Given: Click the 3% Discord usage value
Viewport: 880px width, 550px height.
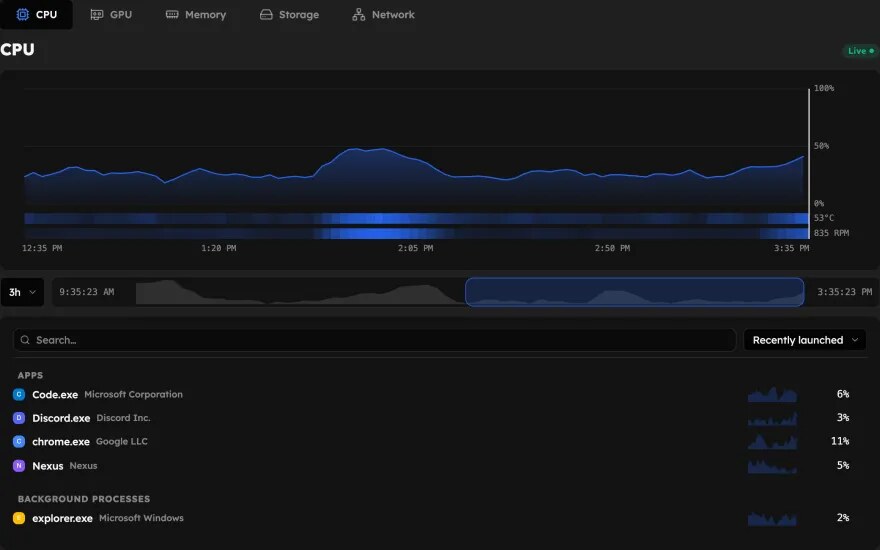Looking at the screenshot, I should pos(842,418).
